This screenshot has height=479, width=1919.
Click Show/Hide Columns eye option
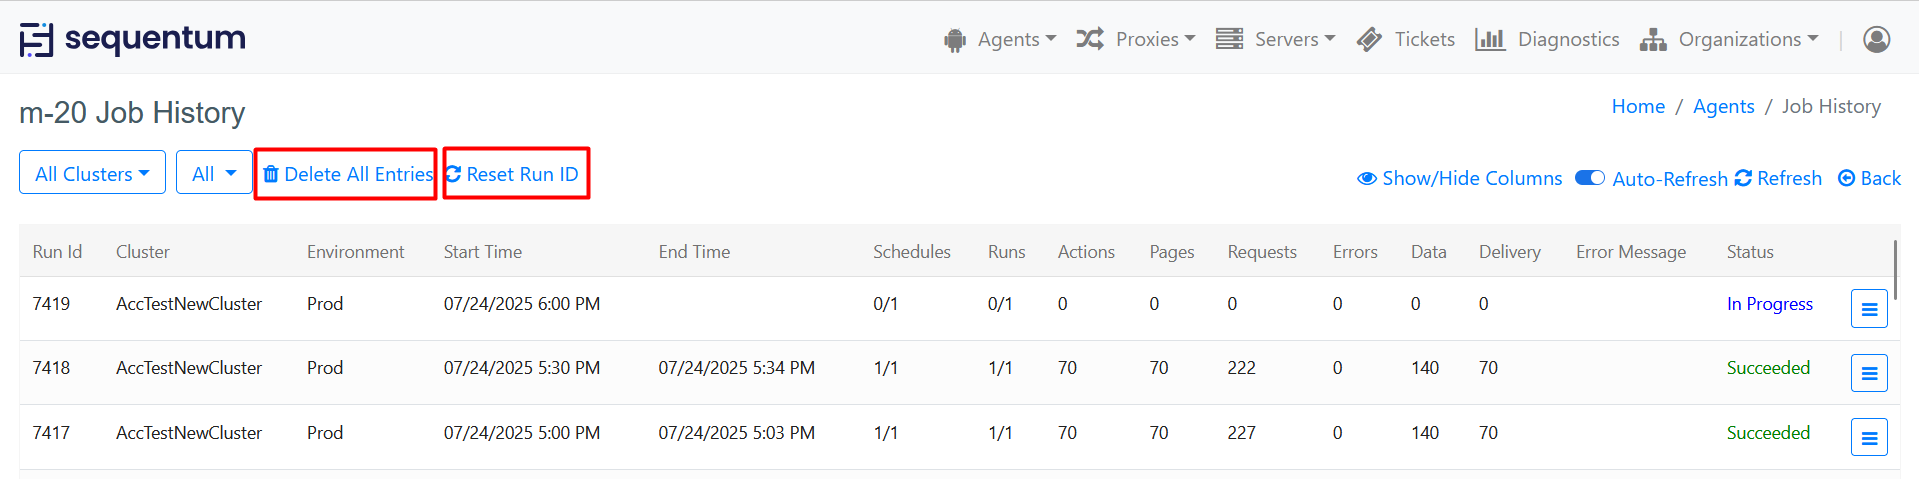1459,178
